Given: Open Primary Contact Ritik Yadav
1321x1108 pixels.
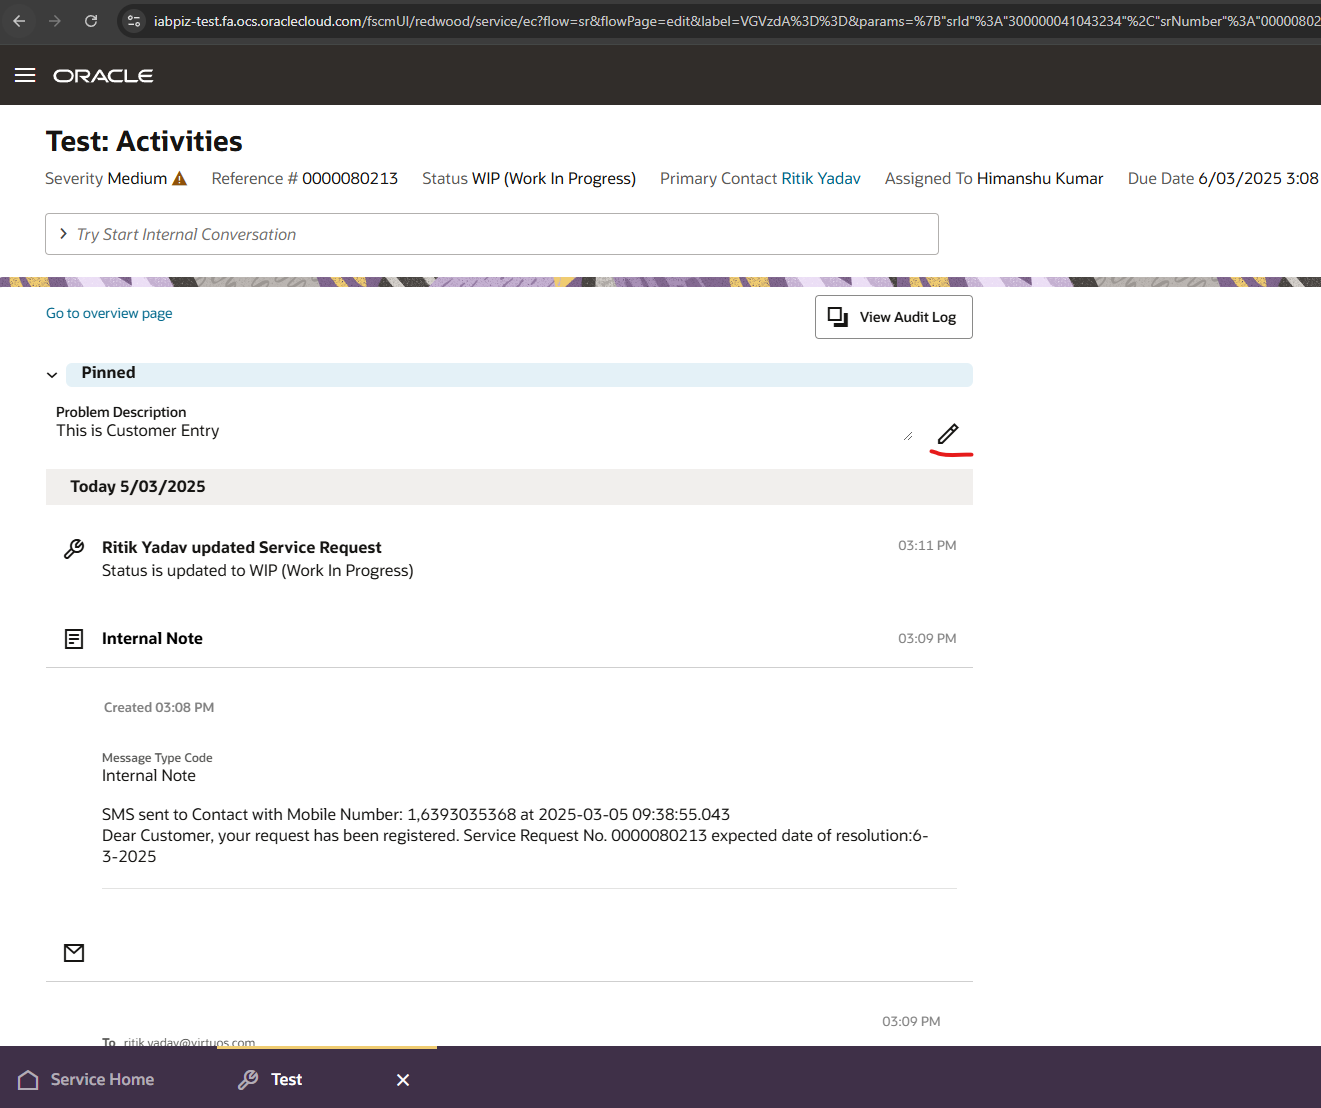Looking at the screenshot, I should coord(821,178).
